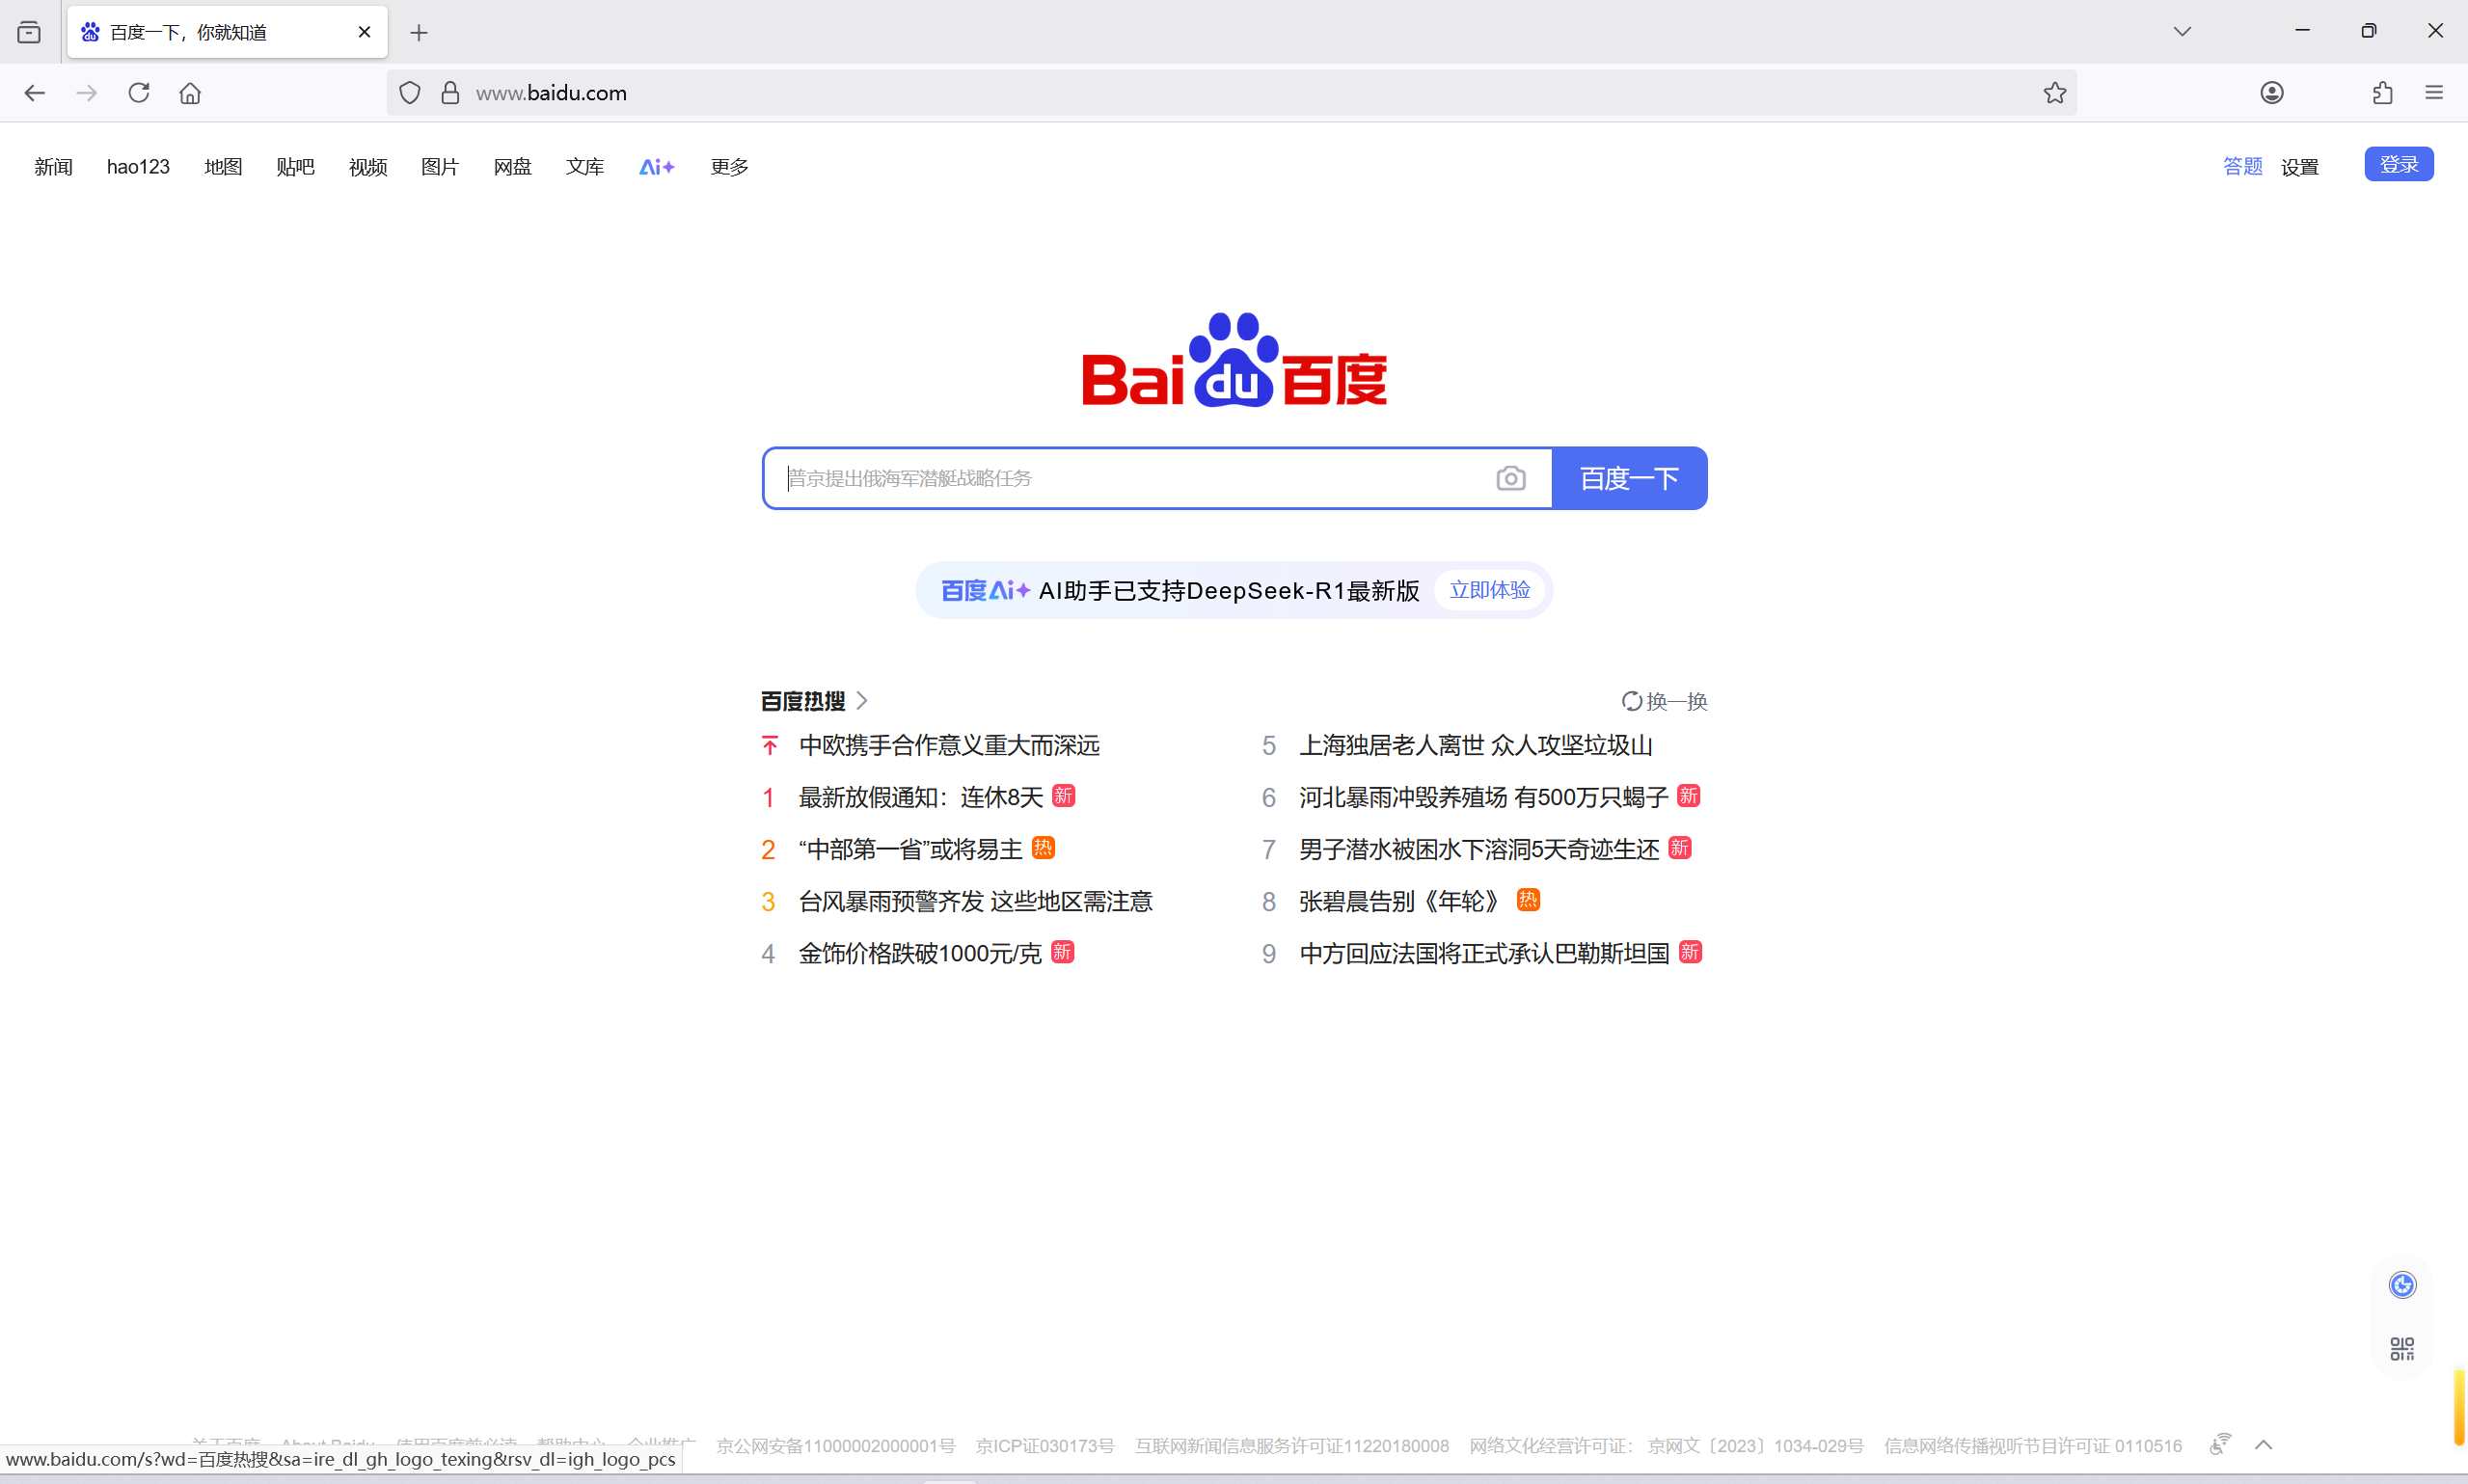Close the Baidu tab
The height and width of the screenshot is (1484, 2468).
pyautogui.click(x=364, y=32)
